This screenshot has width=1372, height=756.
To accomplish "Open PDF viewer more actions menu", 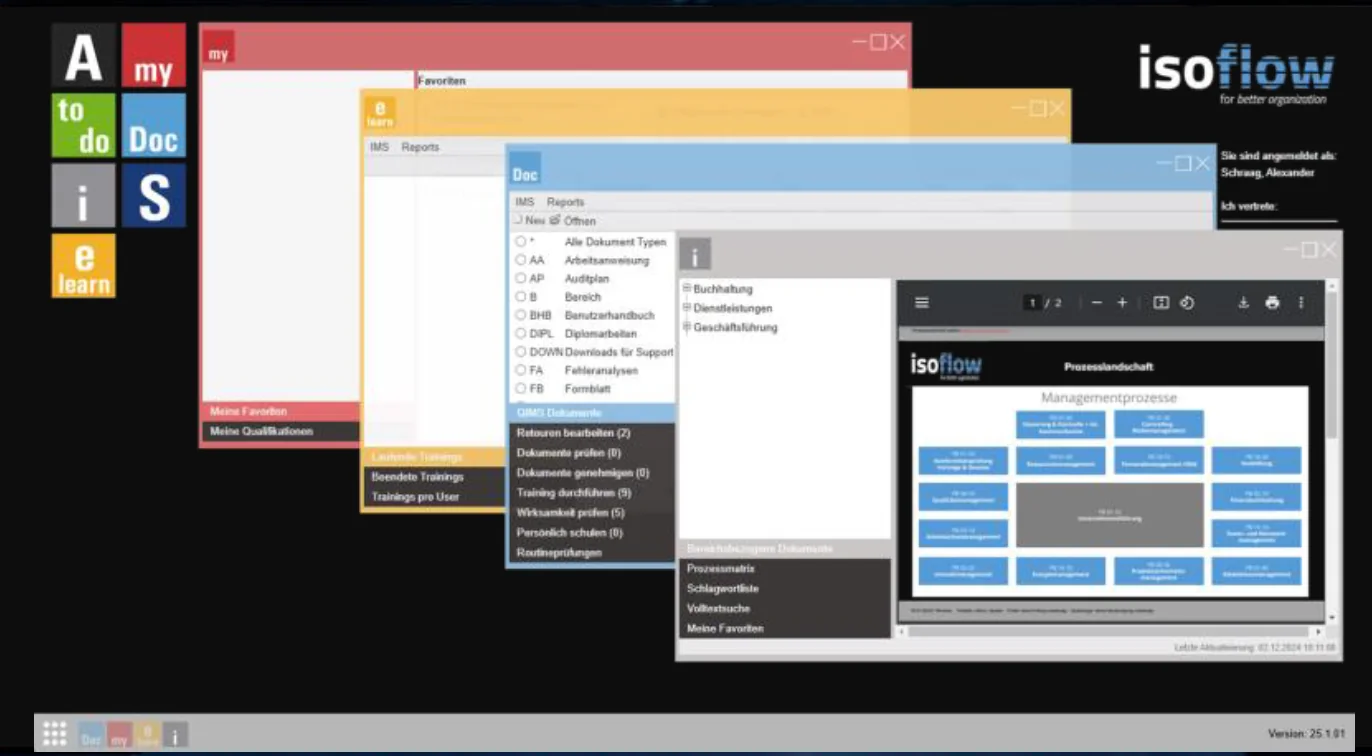I will tap(1301, 303).
